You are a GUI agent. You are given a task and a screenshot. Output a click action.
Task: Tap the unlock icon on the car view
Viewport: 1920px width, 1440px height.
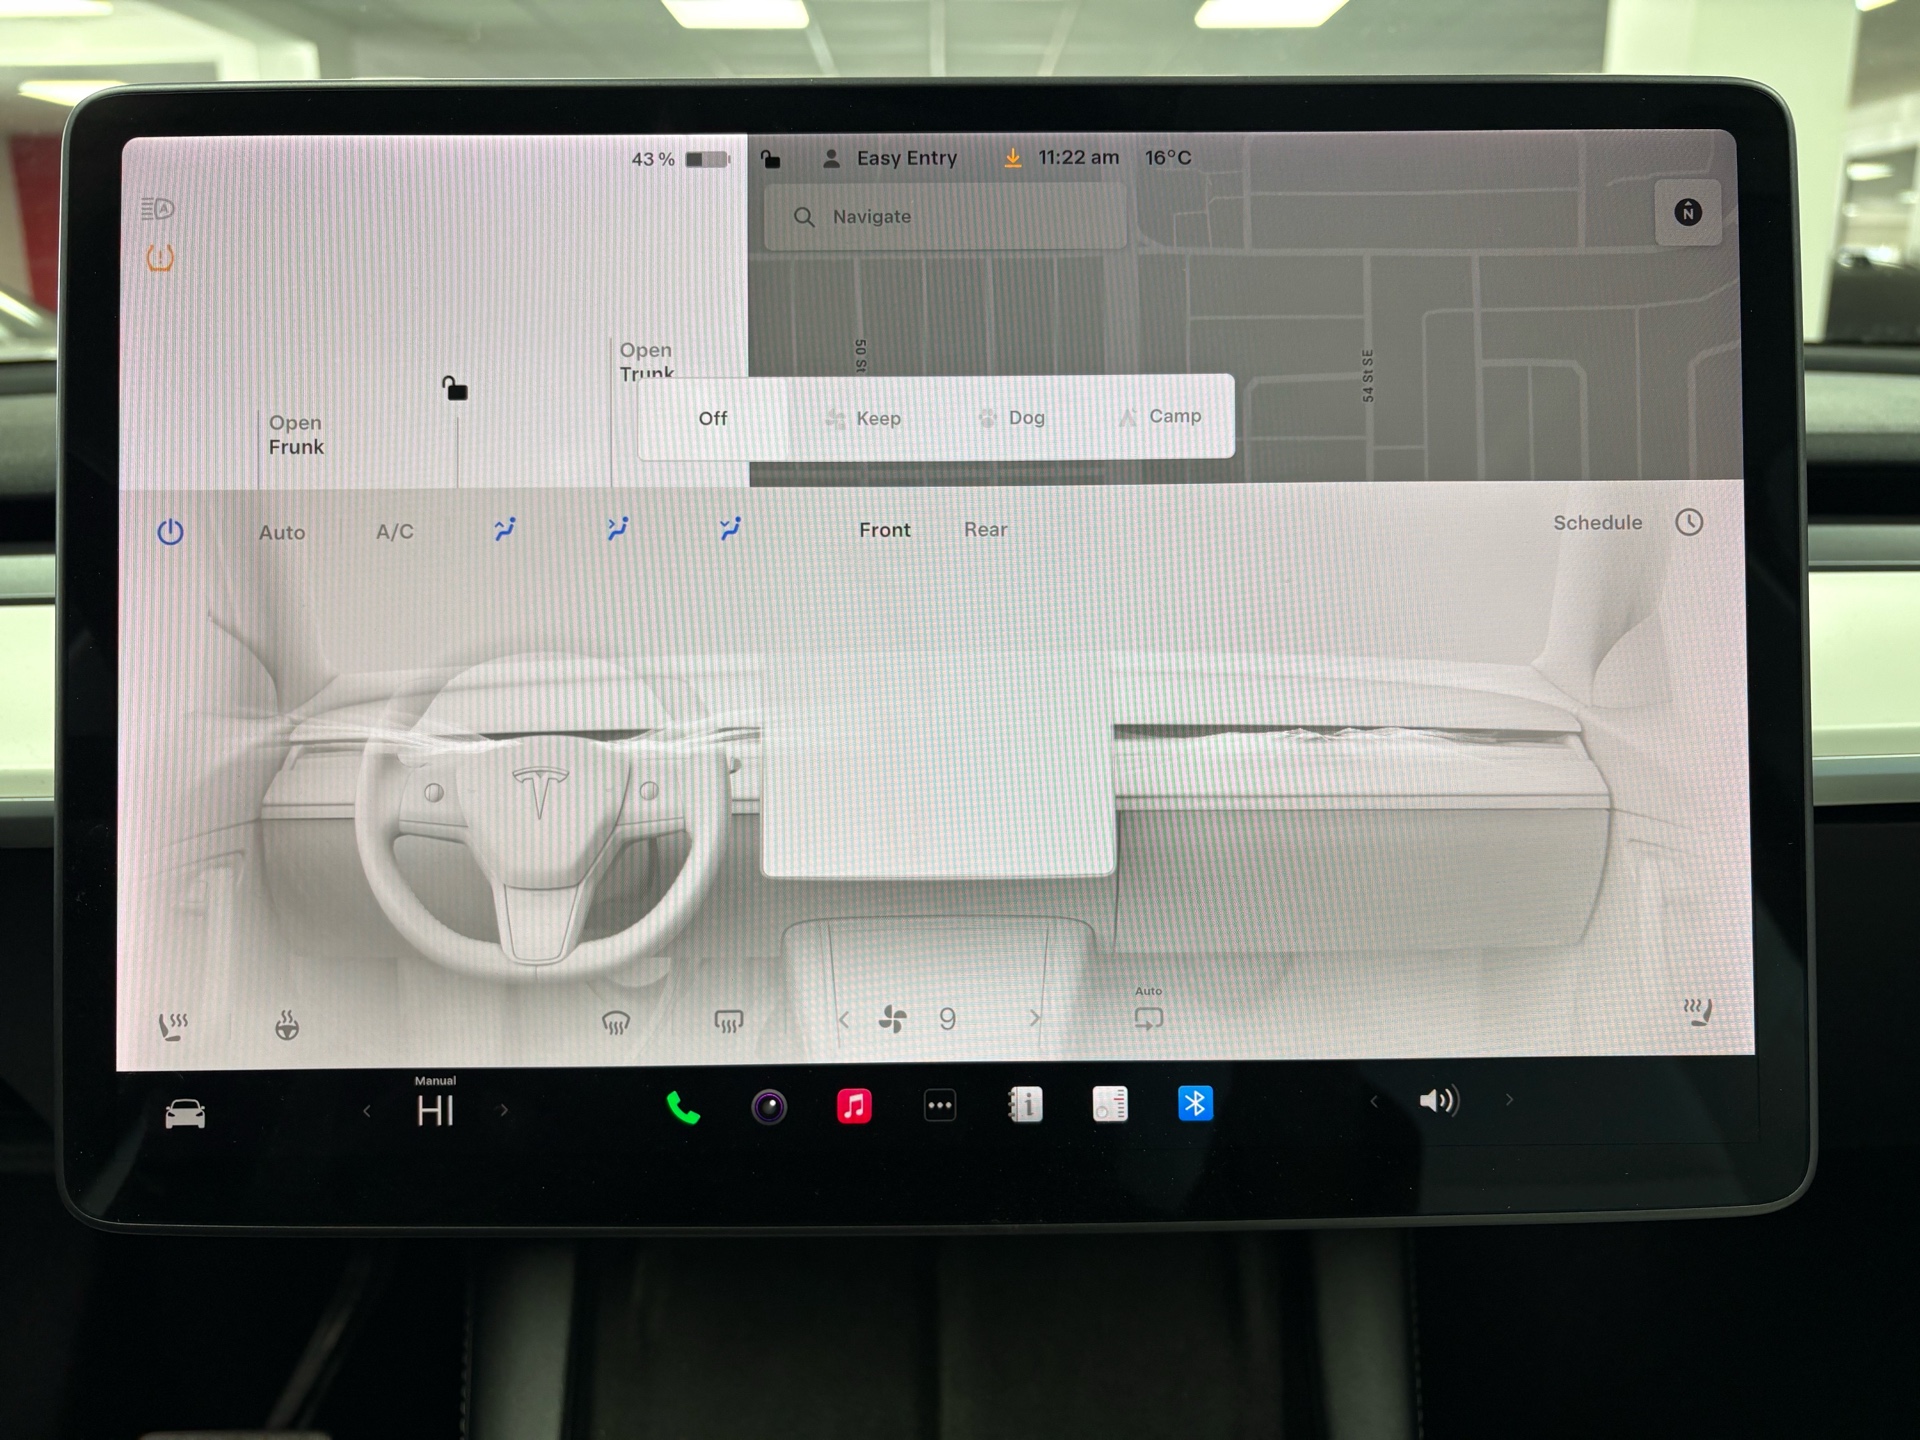pyautogui.click(x=455, y=387)
